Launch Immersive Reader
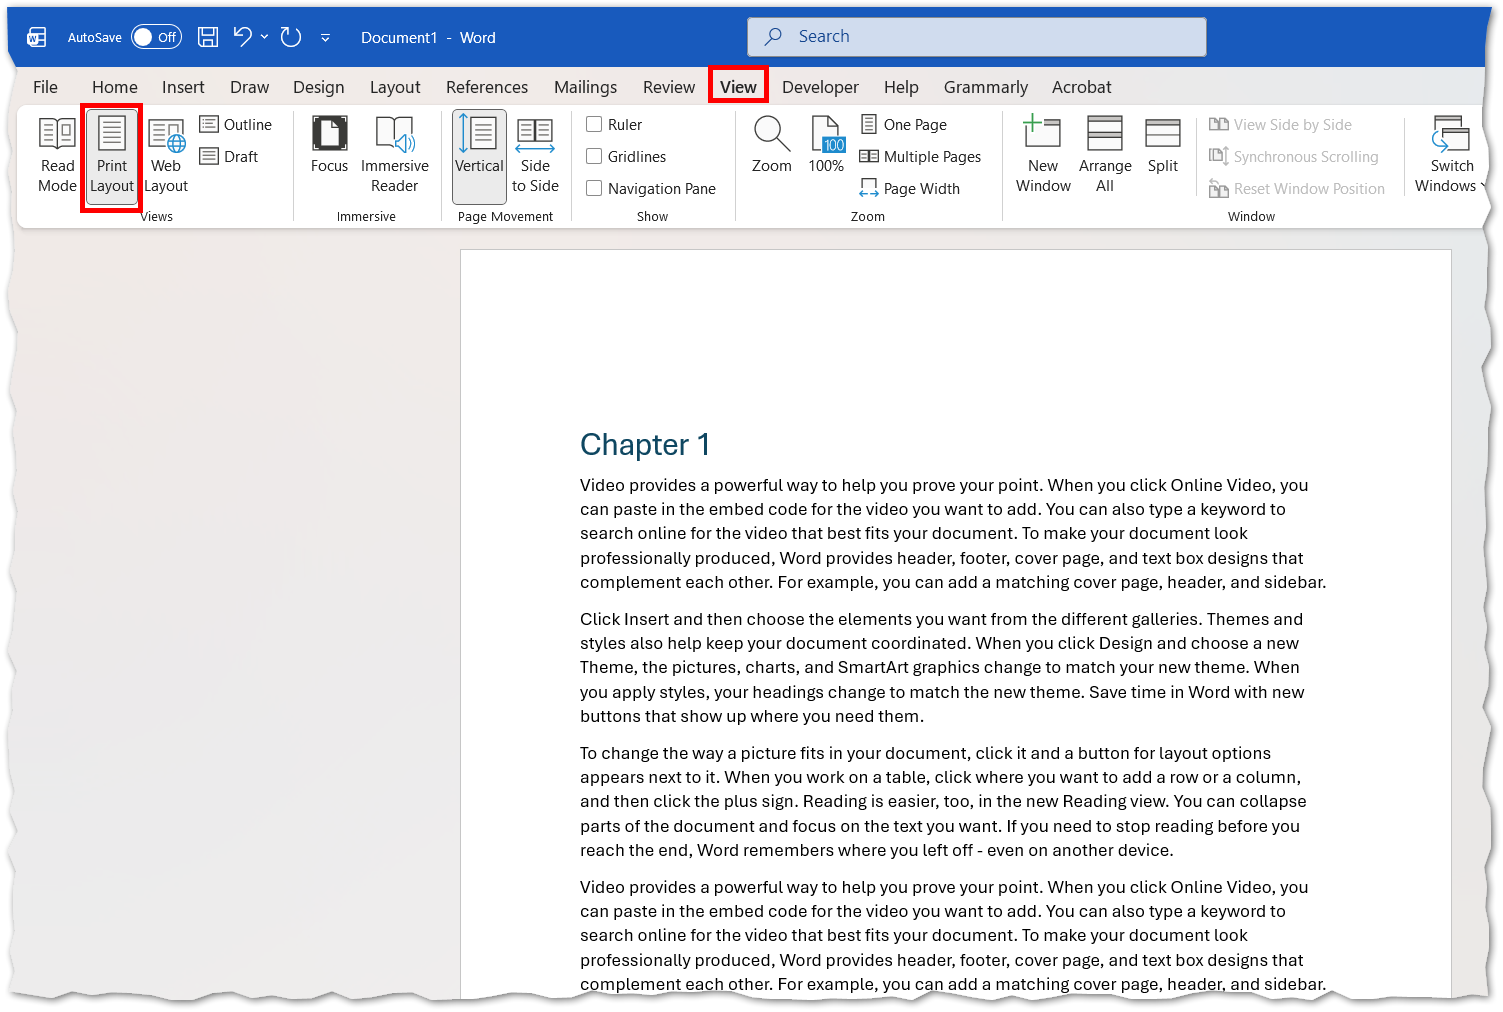1503x1012 pixels. pos(395,155)
